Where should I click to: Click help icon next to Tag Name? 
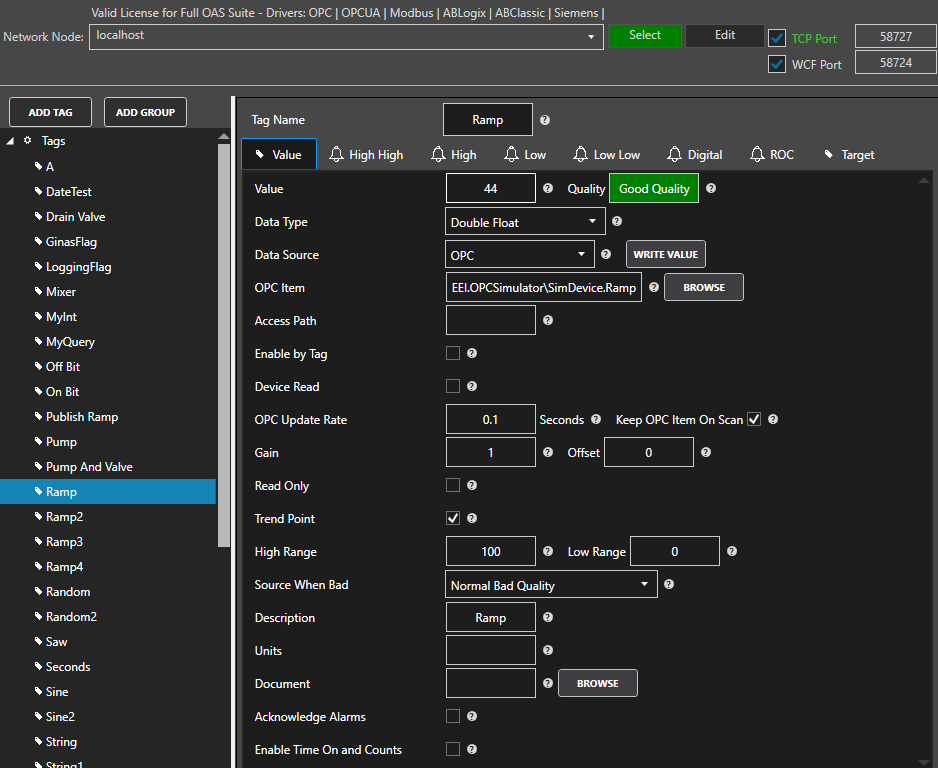(x=545, y=120)
